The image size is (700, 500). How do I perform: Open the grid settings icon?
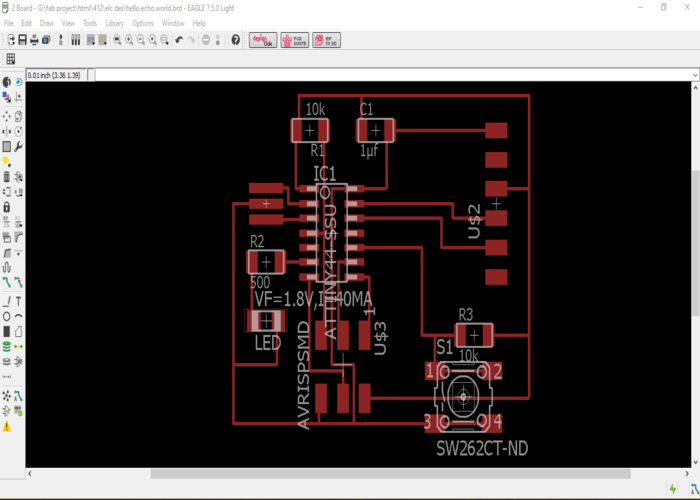pyautogui.click(x=11, y=58)
